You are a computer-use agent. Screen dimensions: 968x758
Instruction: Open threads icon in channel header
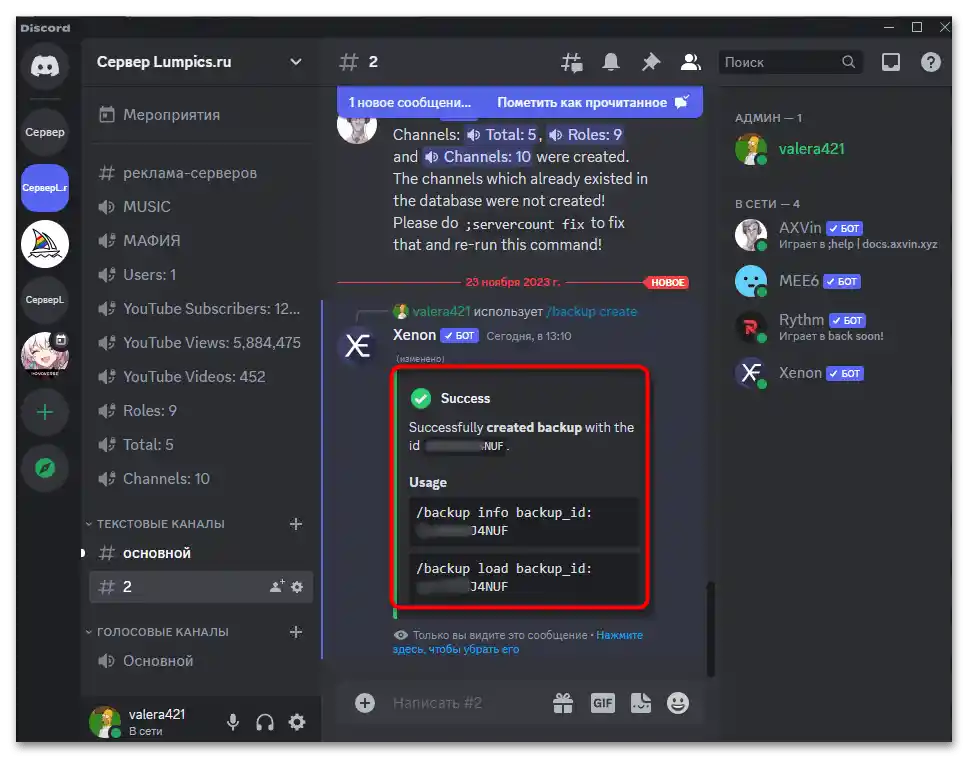coord(572,62)
